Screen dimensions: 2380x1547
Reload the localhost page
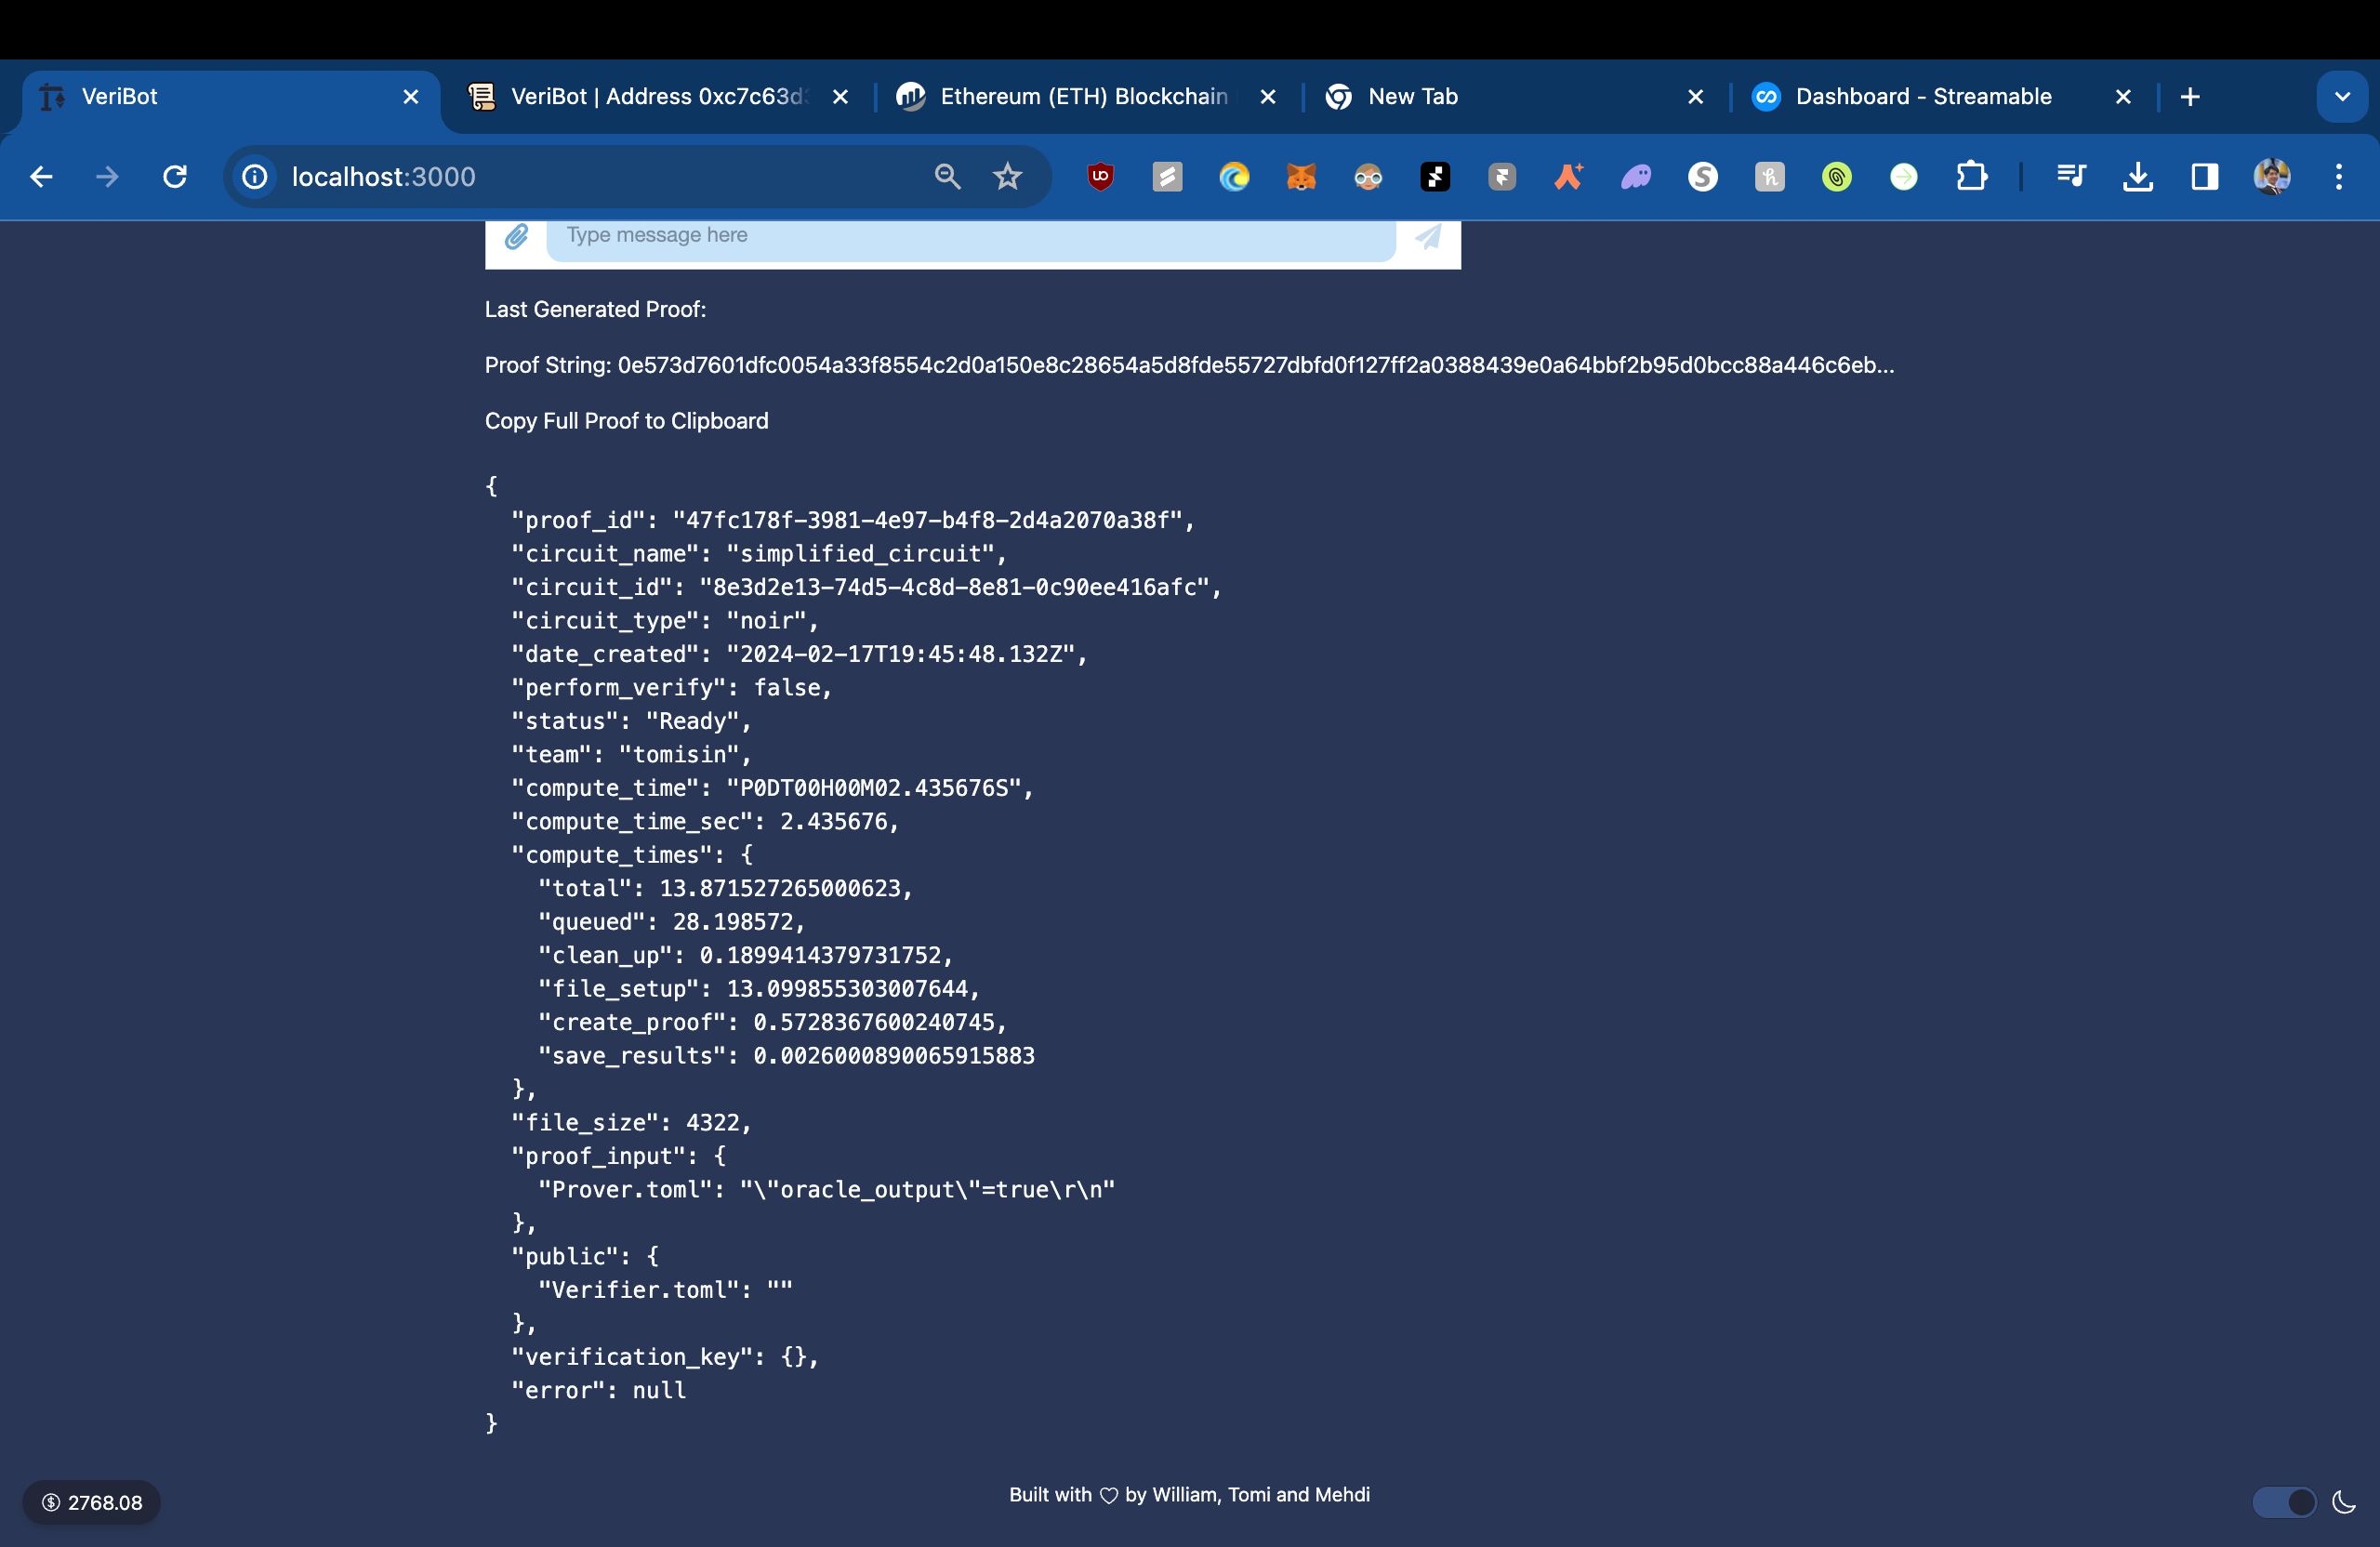[175, 177]
